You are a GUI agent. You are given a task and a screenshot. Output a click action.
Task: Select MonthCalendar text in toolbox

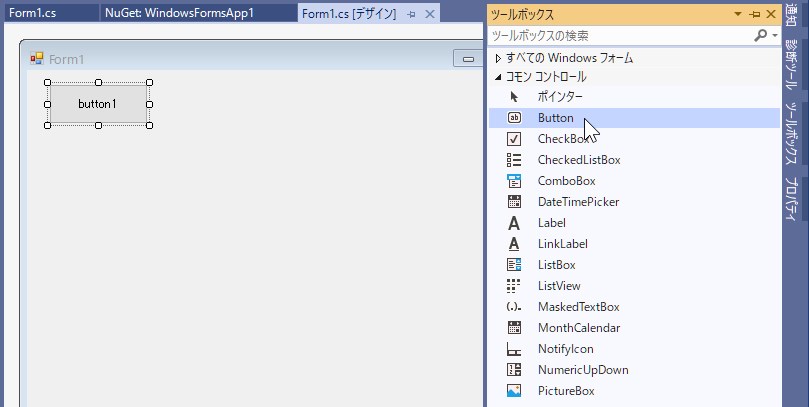coord(579,328)
